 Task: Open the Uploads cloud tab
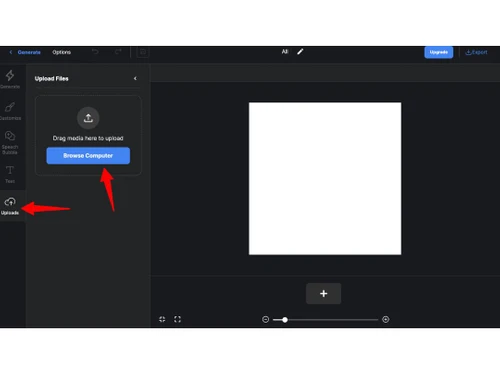click(10, 206)
